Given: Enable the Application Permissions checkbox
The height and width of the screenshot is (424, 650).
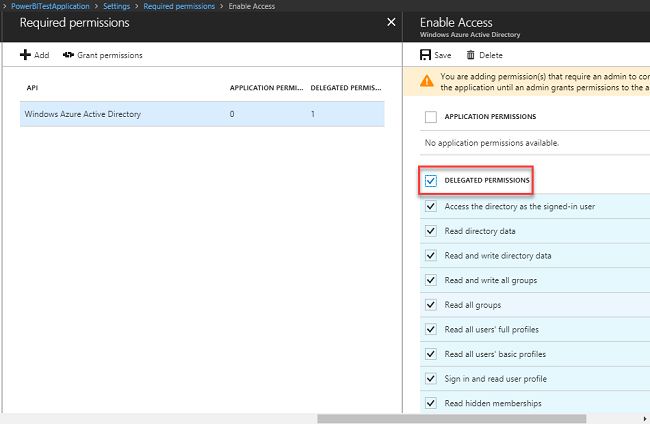Looking at the screenshot, I should (x=431, y=117).
